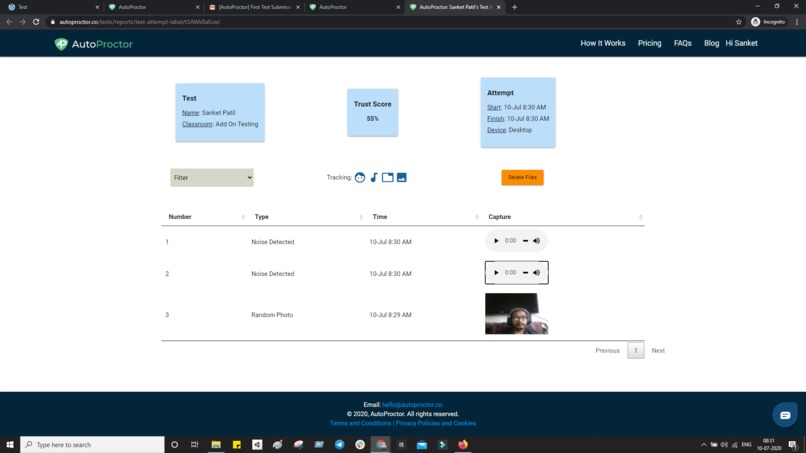Open FAQs page
The width and height of the screenshot is (806, 453).
(x=683, y=43)
